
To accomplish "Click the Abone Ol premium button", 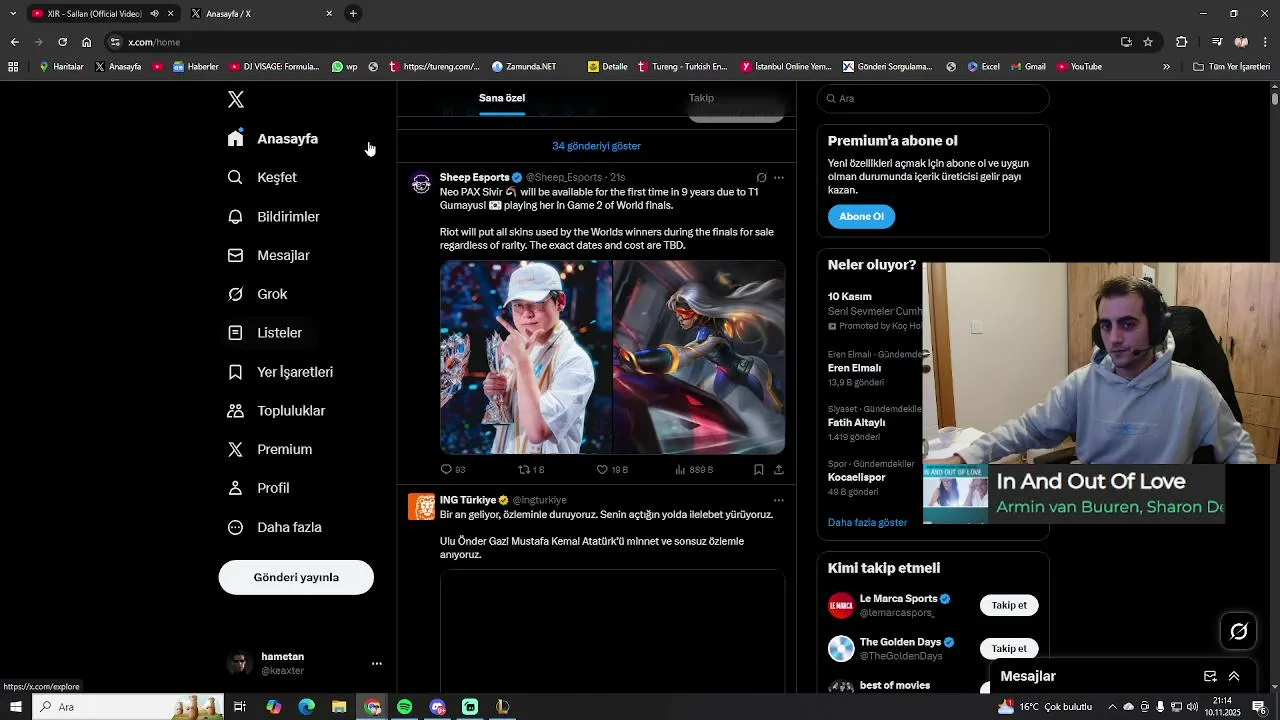I will (861, 216).
